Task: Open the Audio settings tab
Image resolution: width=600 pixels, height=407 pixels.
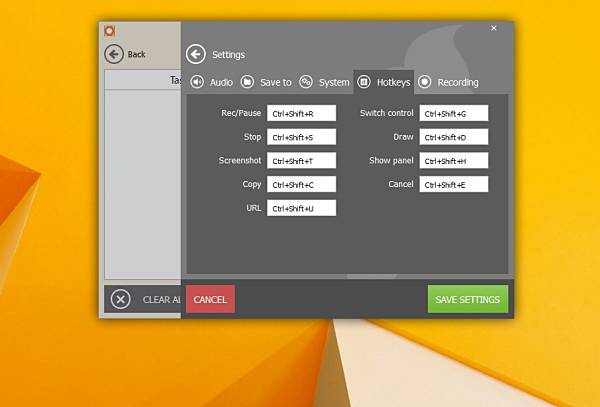Action: 212,82
